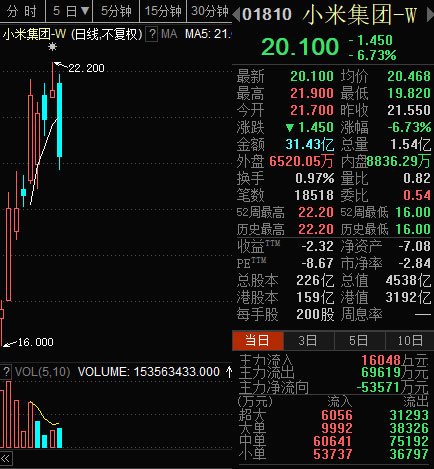Screen dimensions: 434x469
Task: Click the latest cyan candlestick
Action: tap(59, 122)
